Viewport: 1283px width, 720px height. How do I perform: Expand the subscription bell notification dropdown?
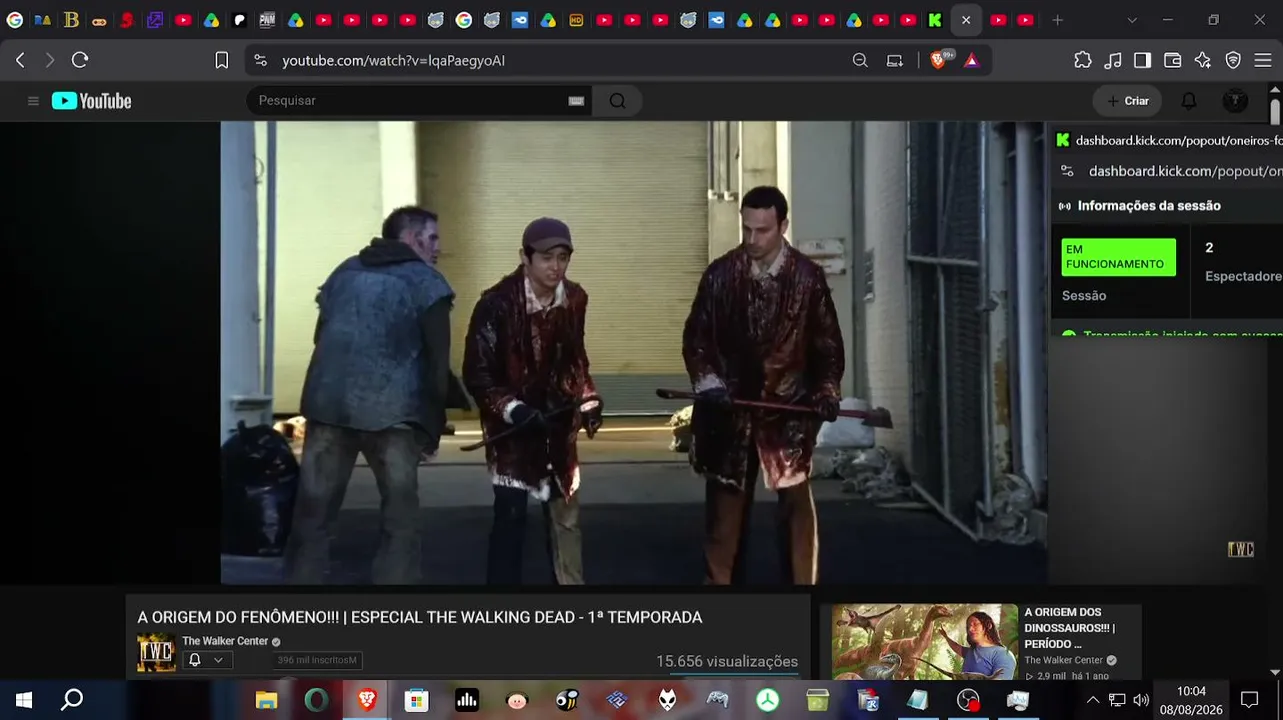[206, 660]
